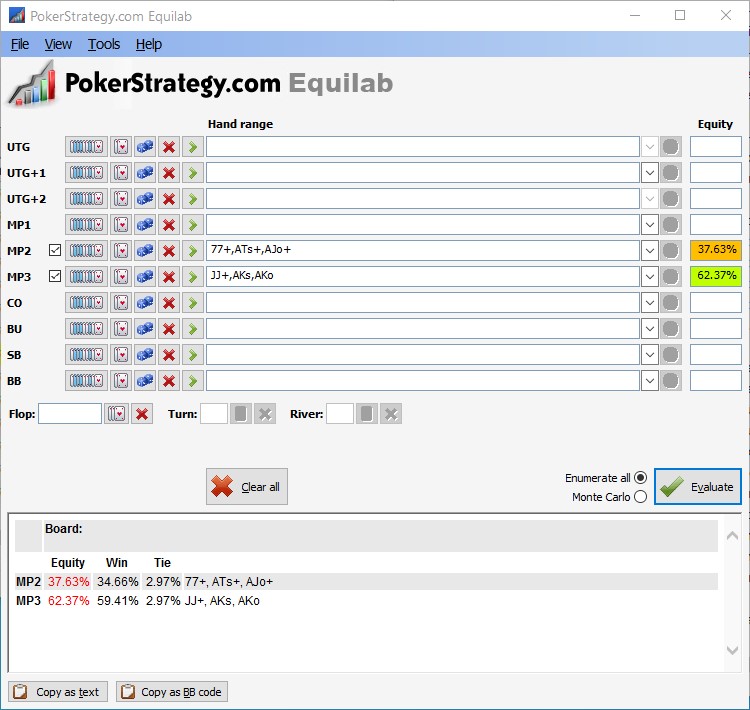
Task: Click the River input field
Action: (x=340, y=414)
